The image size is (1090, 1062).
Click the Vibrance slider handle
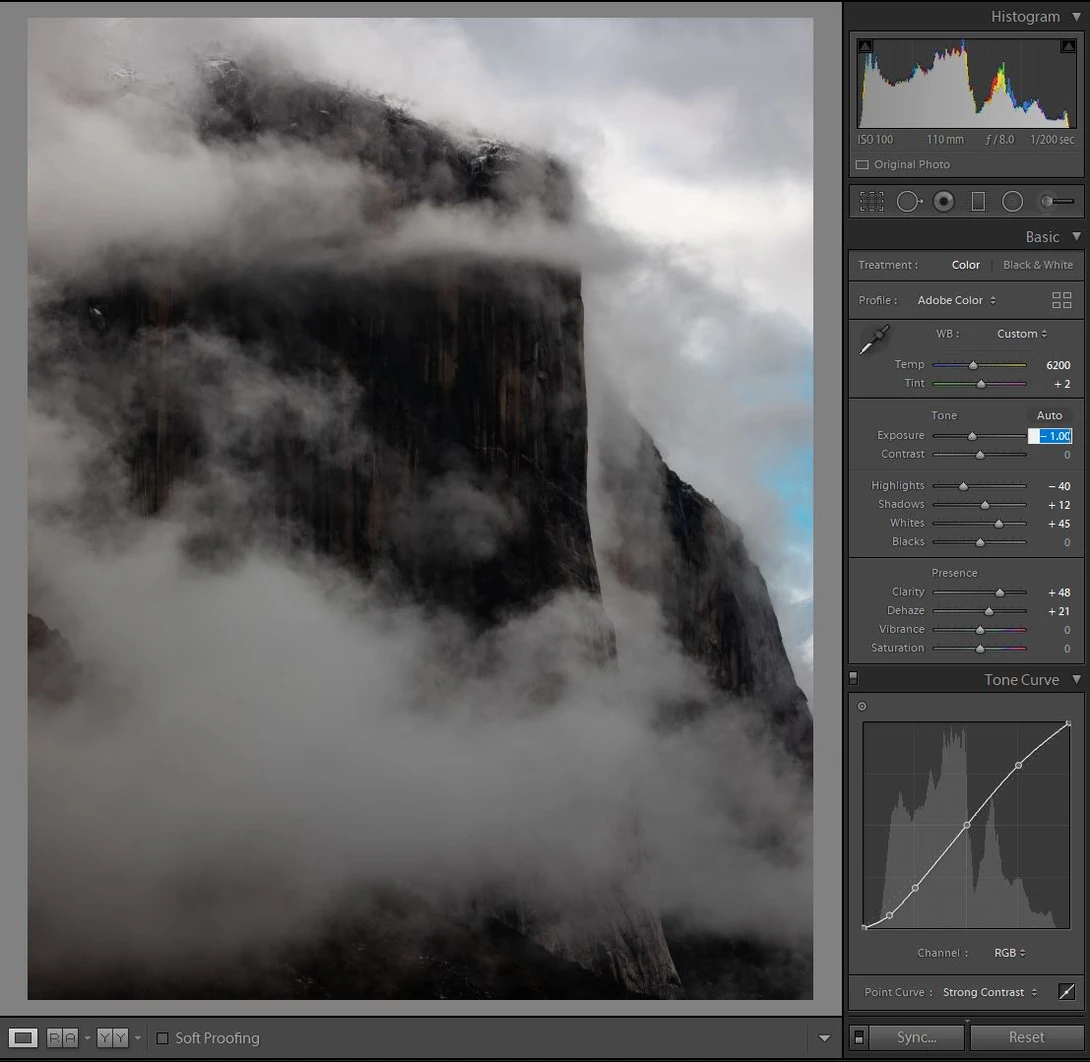(x=979, y=630)
